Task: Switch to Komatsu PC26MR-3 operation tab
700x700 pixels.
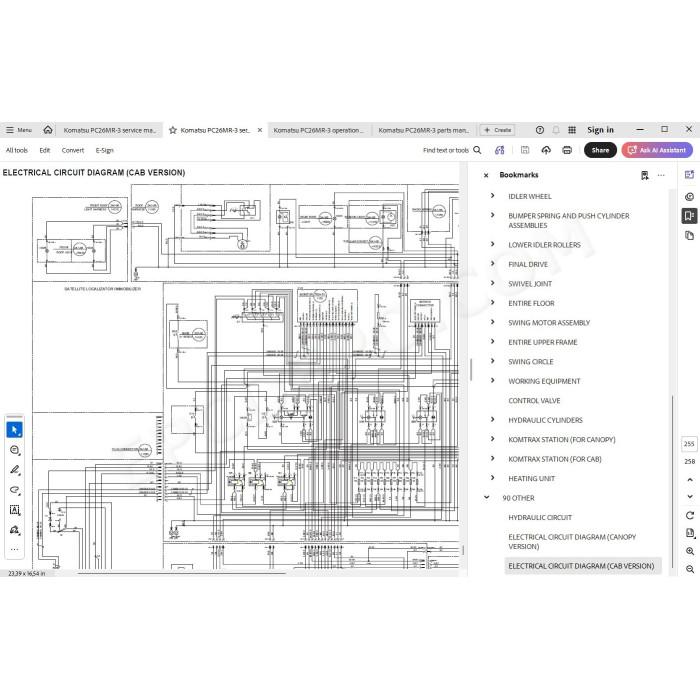Action: [318, 130]
